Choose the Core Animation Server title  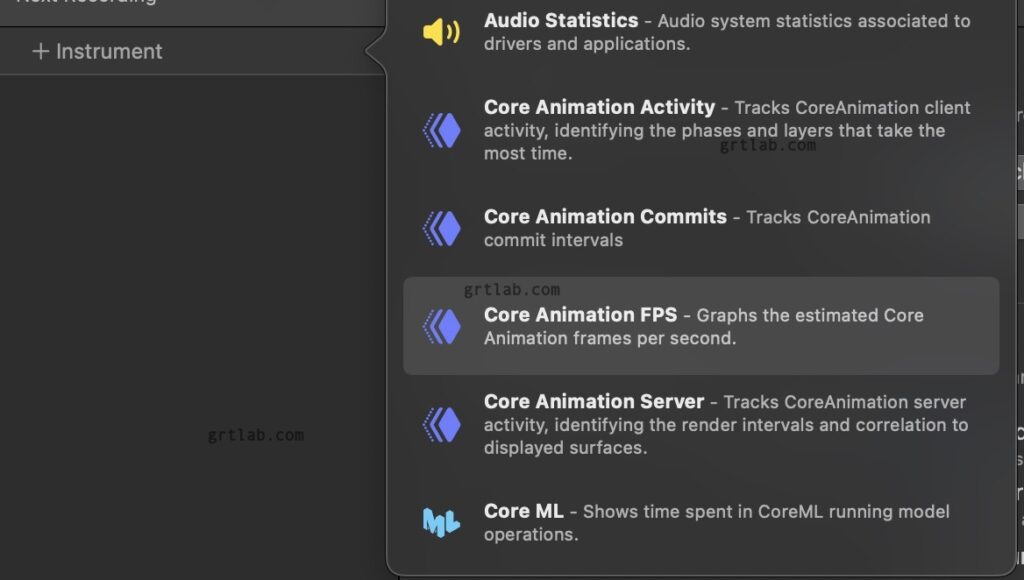(x=594, y=401)
